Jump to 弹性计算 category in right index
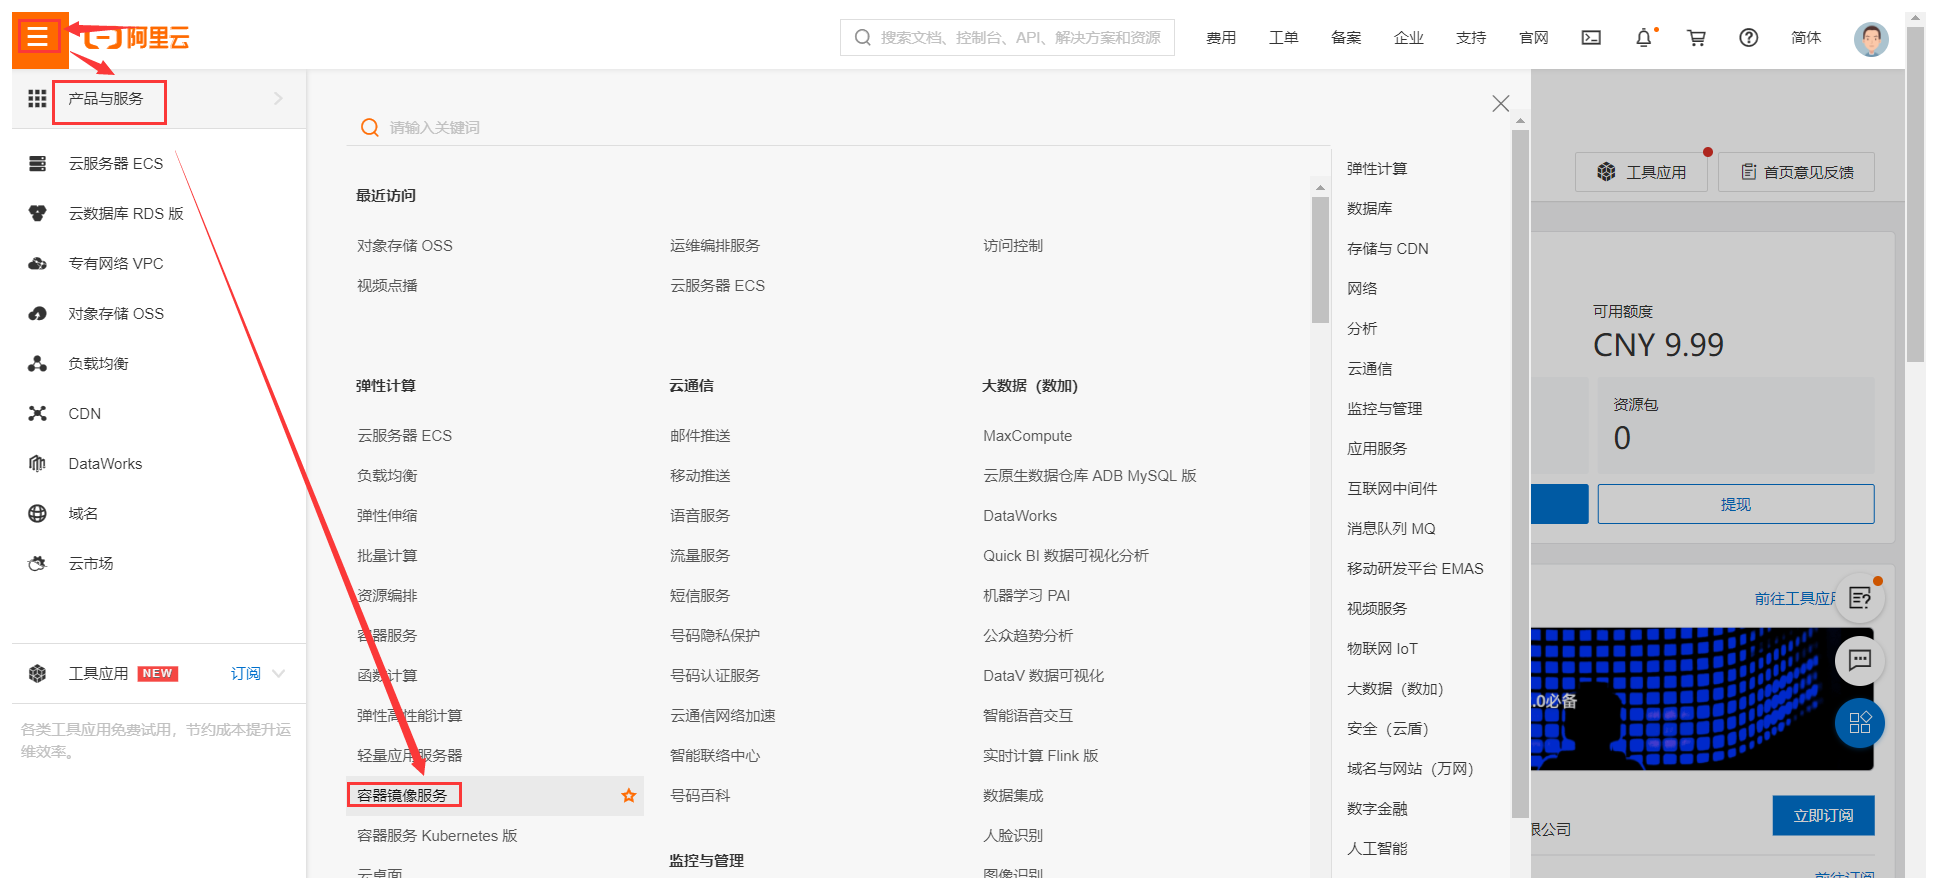This screenshot has height=890, width=1938. click(1377, 168)
